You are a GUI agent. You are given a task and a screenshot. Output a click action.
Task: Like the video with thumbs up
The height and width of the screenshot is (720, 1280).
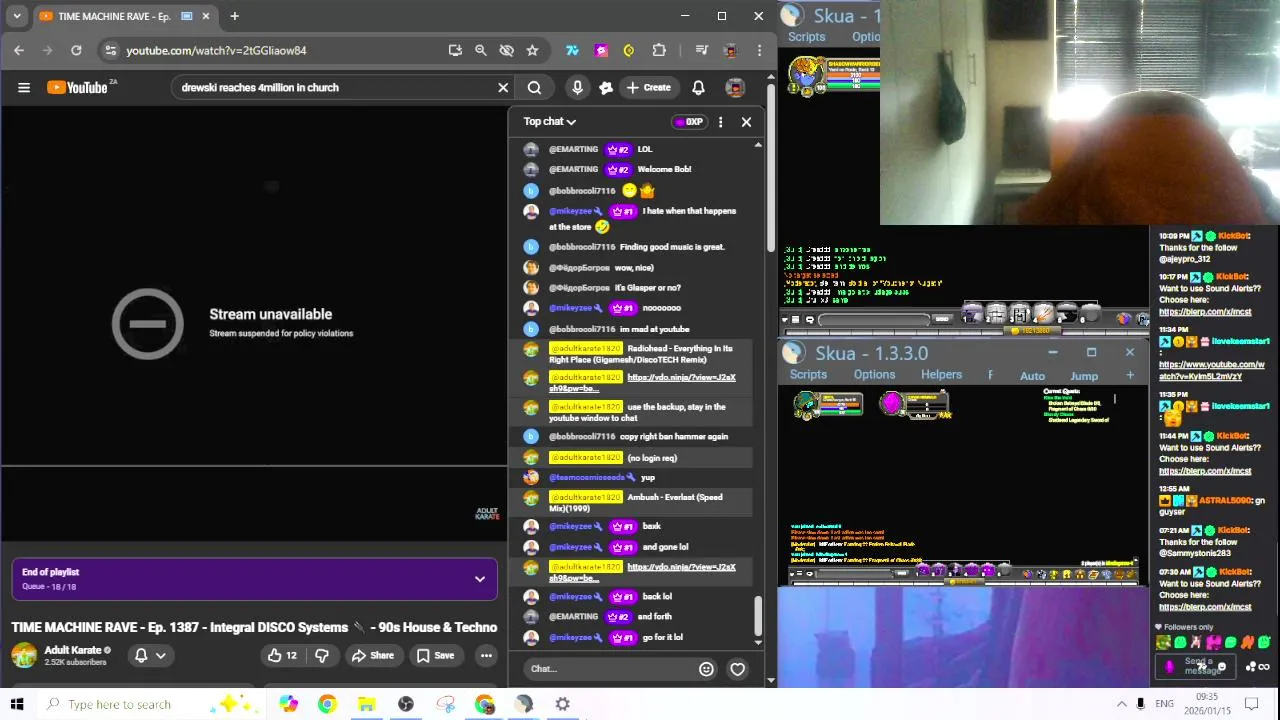281,656
